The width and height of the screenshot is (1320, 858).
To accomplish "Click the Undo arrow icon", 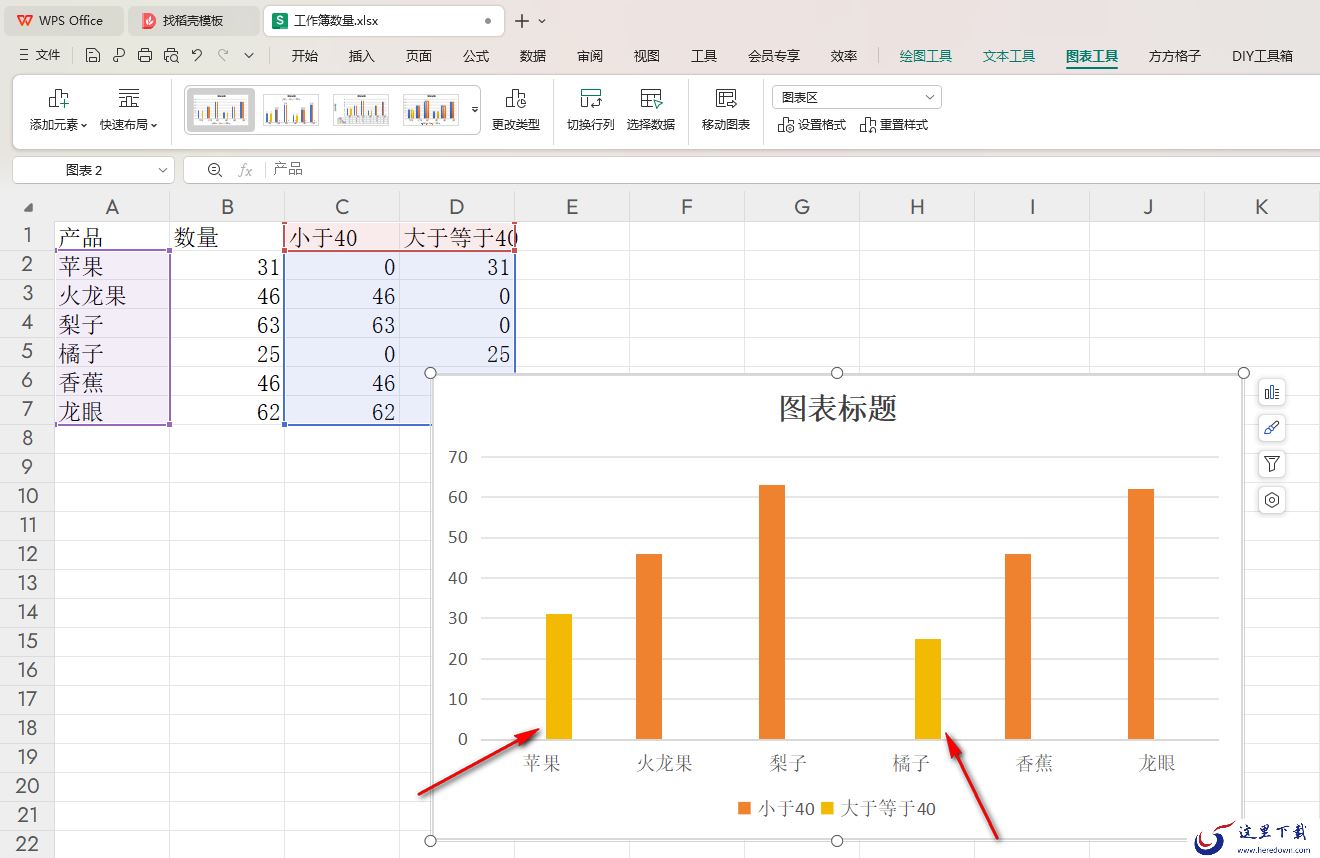I will 197,56.
